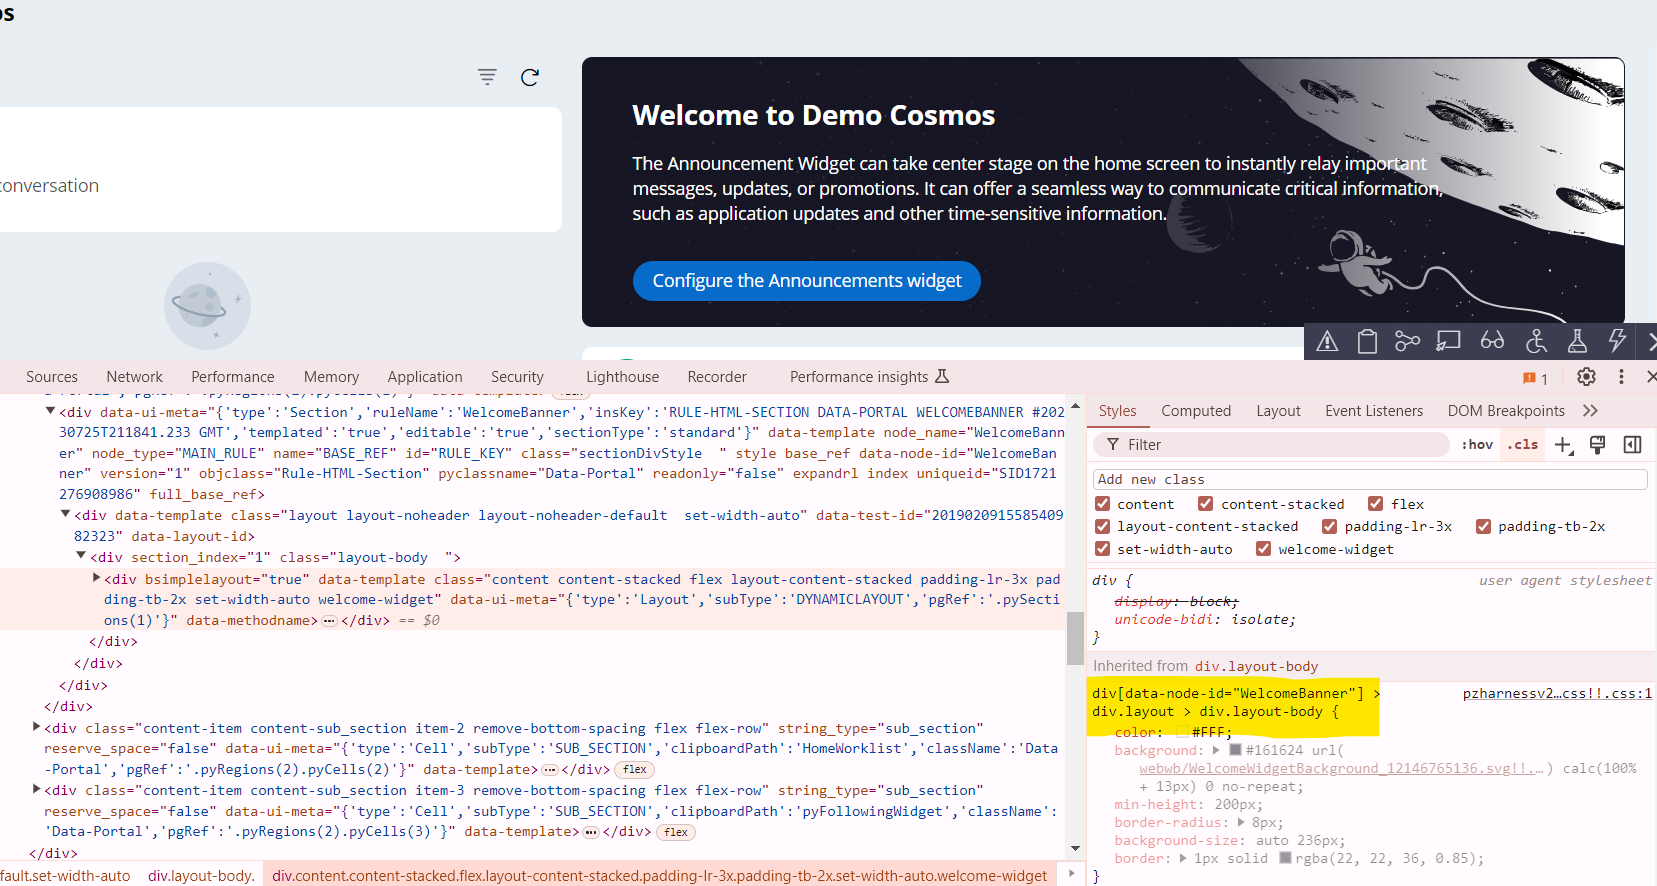Viewport: 1657px width, 886px height.
Task: Open the Event Listeners tab
Action: pos(1374,411)
